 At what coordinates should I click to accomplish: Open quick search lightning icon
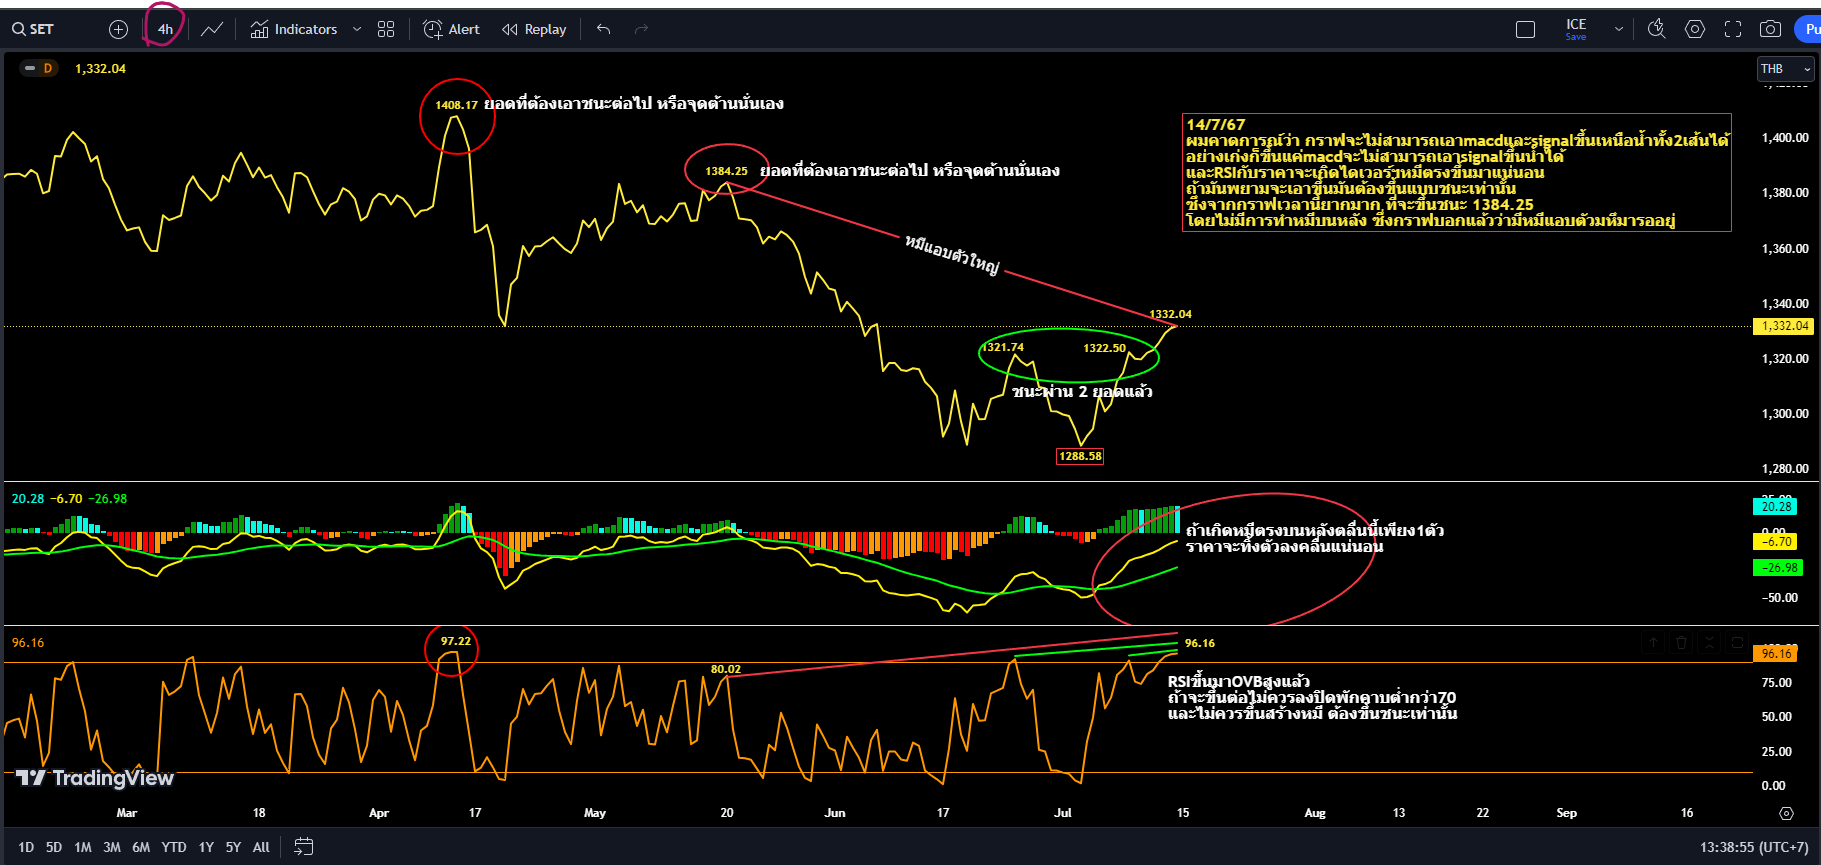pos(1656,29)
